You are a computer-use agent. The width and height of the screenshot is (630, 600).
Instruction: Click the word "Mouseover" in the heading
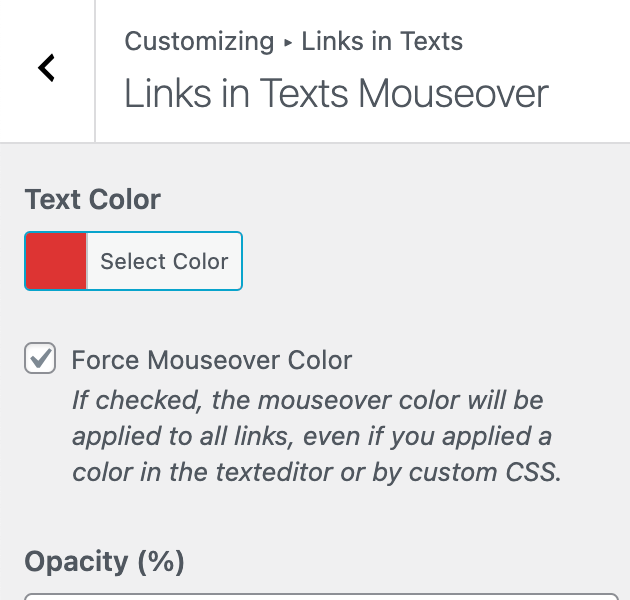(453, 94)
